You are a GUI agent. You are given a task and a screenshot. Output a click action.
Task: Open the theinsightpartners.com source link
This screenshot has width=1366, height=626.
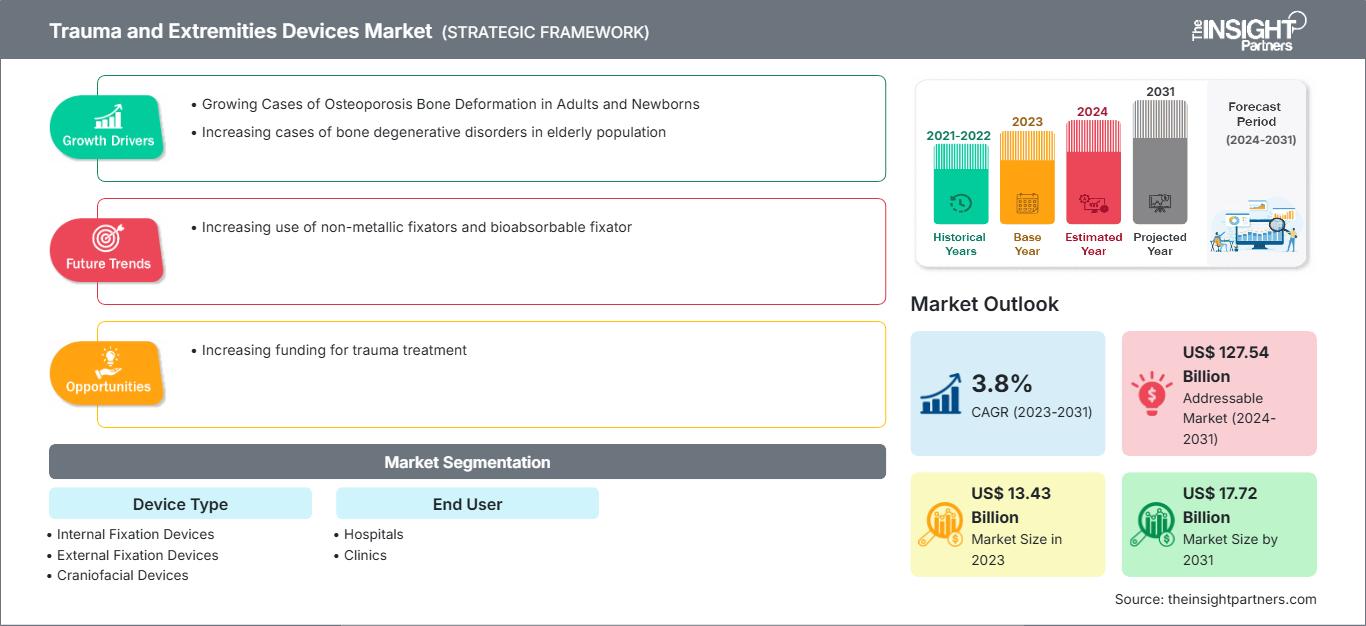(x=1243, y=599)
